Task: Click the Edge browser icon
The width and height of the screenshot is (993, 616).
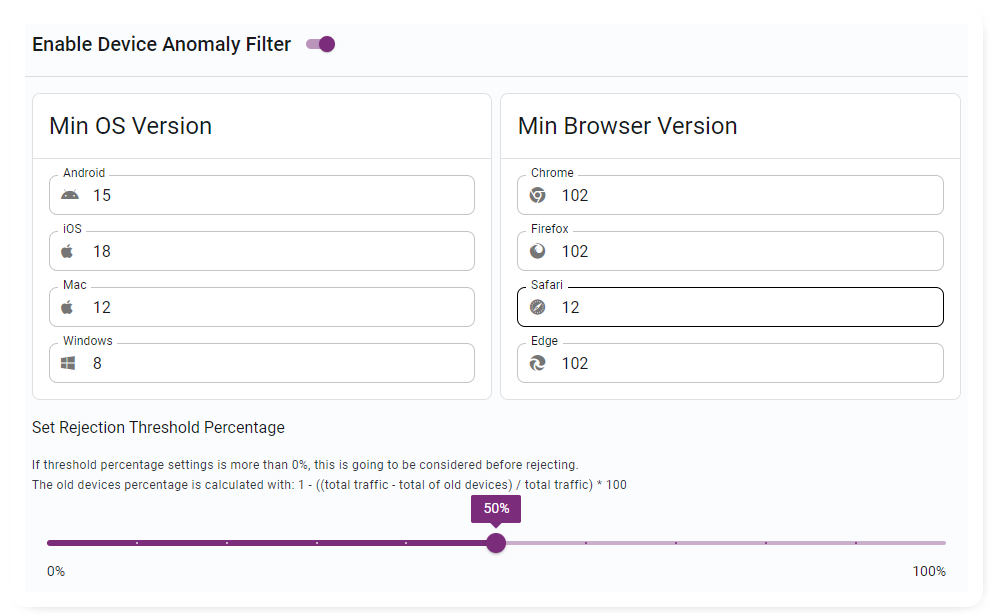Action: point(538,363)
